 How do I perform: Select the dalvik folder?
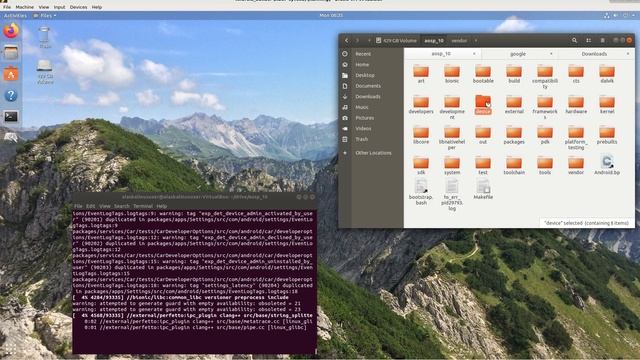click(607, 74)
